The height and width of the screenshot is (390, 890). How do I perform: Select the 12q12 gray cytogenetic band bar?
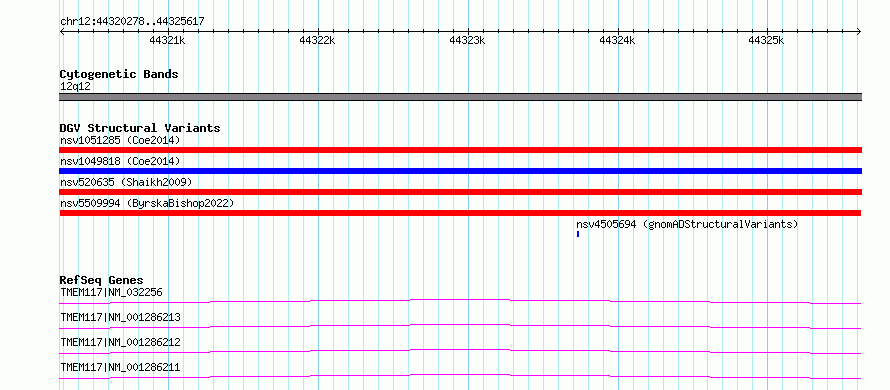(460, 97)
